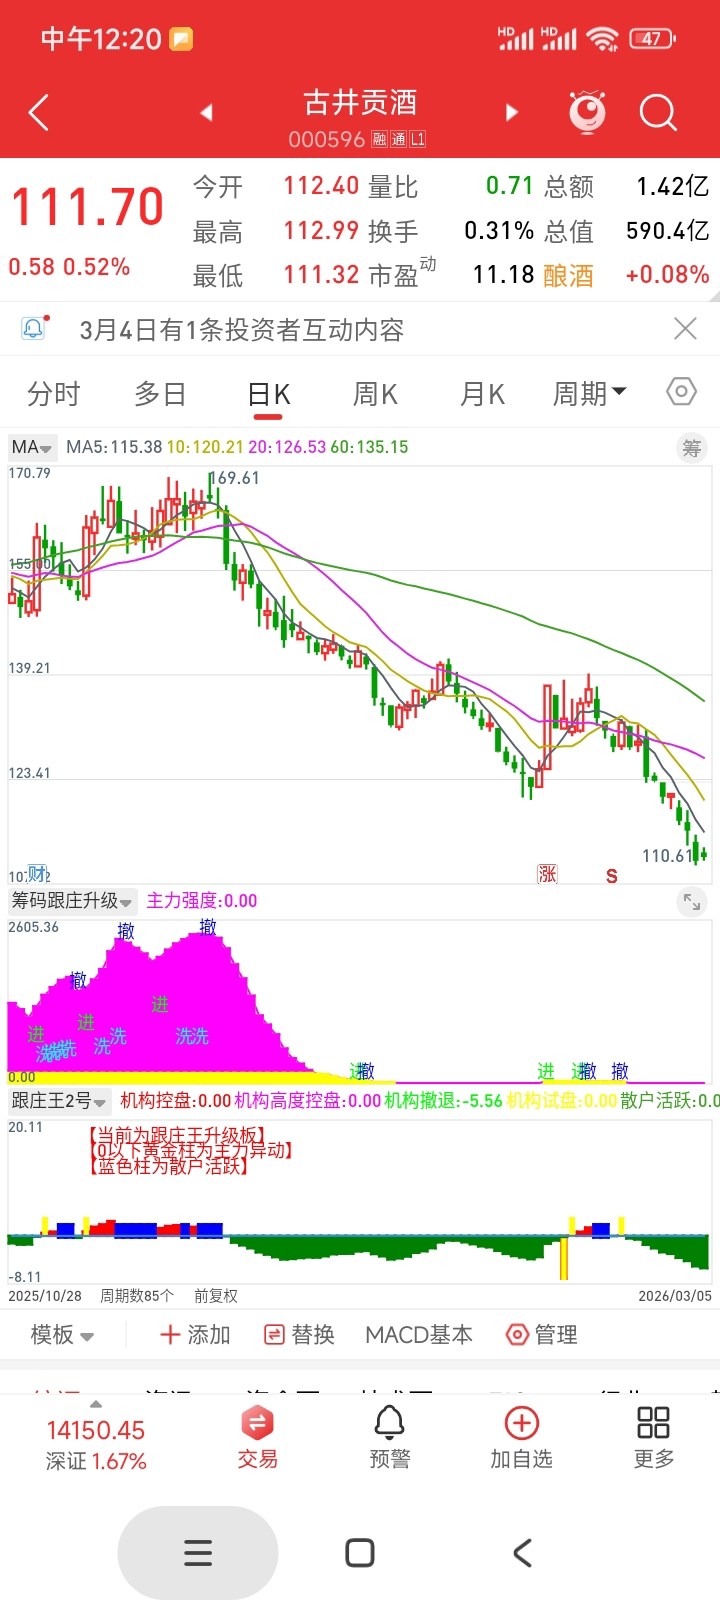Image resolution: width=720 pixels, height=1600 pixels.
Task: Switch to the 多日 multi-day tab
Action: click(x=160, y=394)
